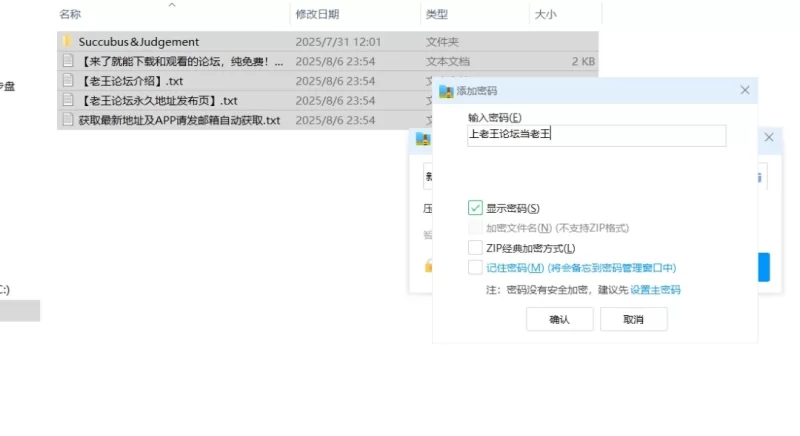
Task: Close the 添加密码 dialog
Action: point(745,90)
